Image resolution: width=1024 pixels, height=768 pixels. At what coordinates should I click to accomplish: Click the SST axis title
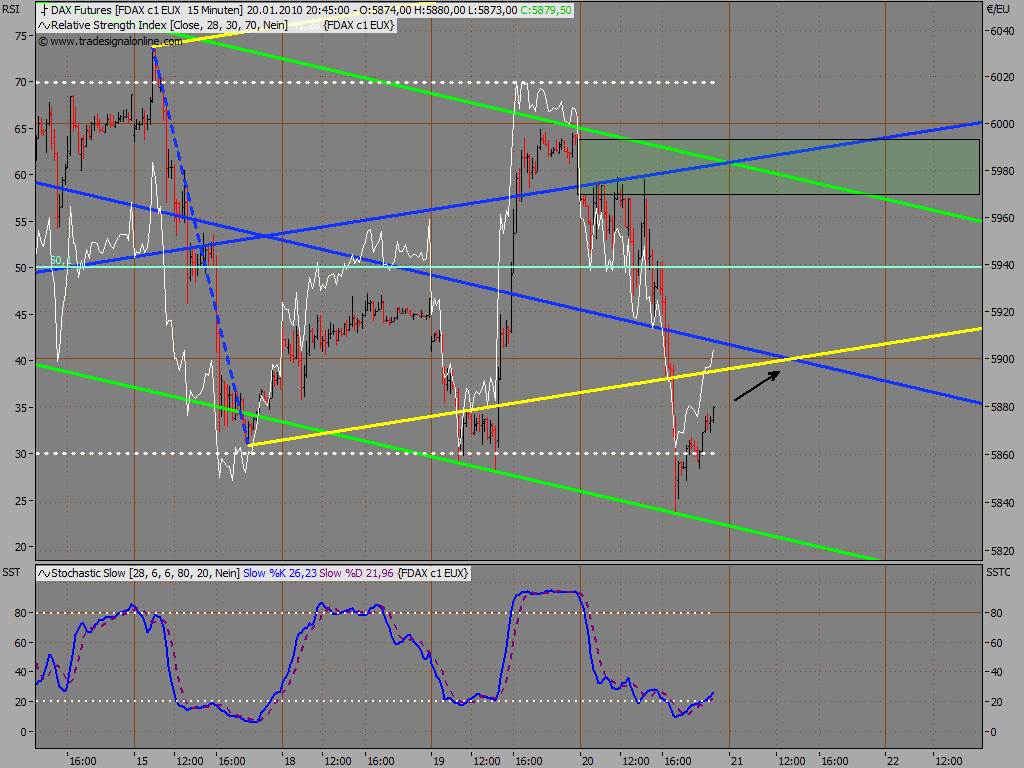coord(11,573)
